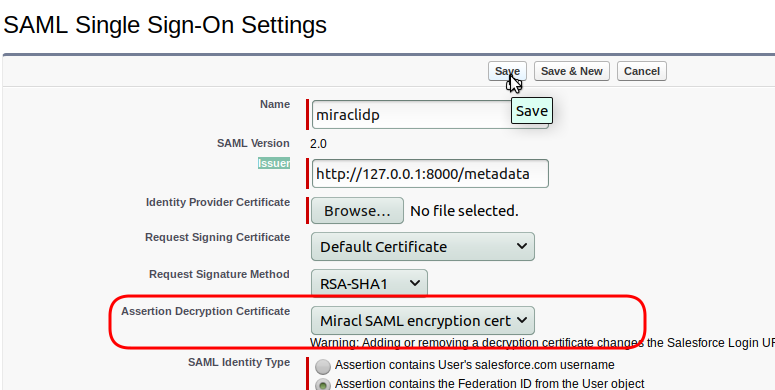The image size is (775, 390).
Task: Click the 'Request Signature Method' label
Action: (219, 274)
